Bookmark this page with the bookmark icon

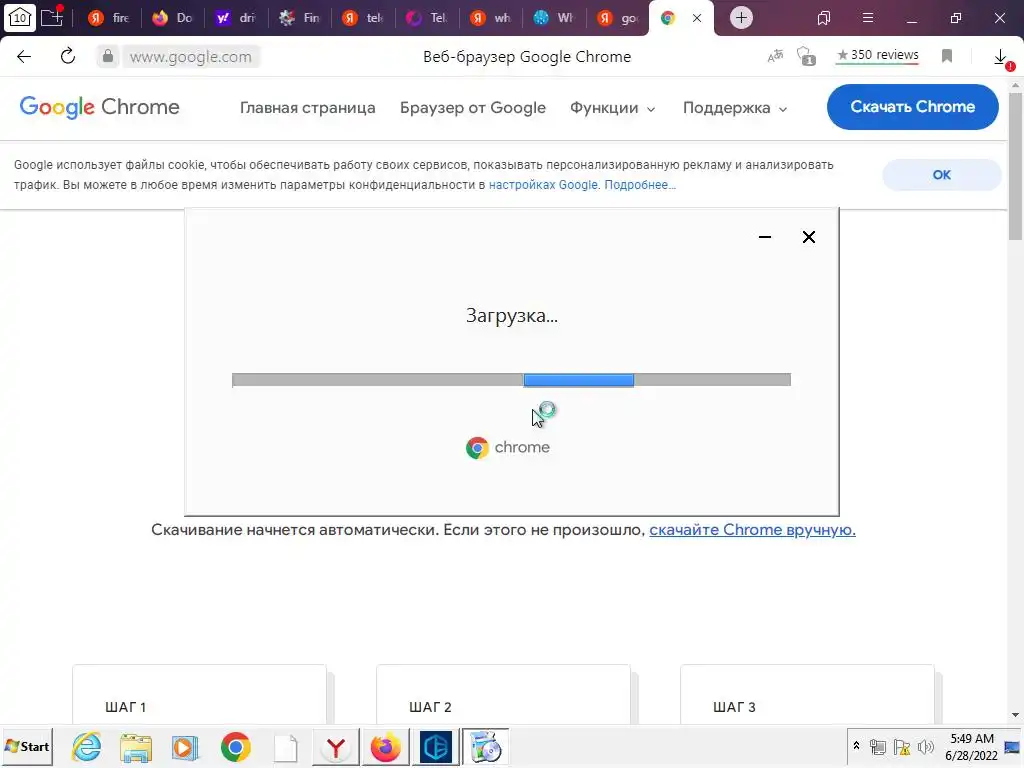pyautogui.click(x=947, y=56)
